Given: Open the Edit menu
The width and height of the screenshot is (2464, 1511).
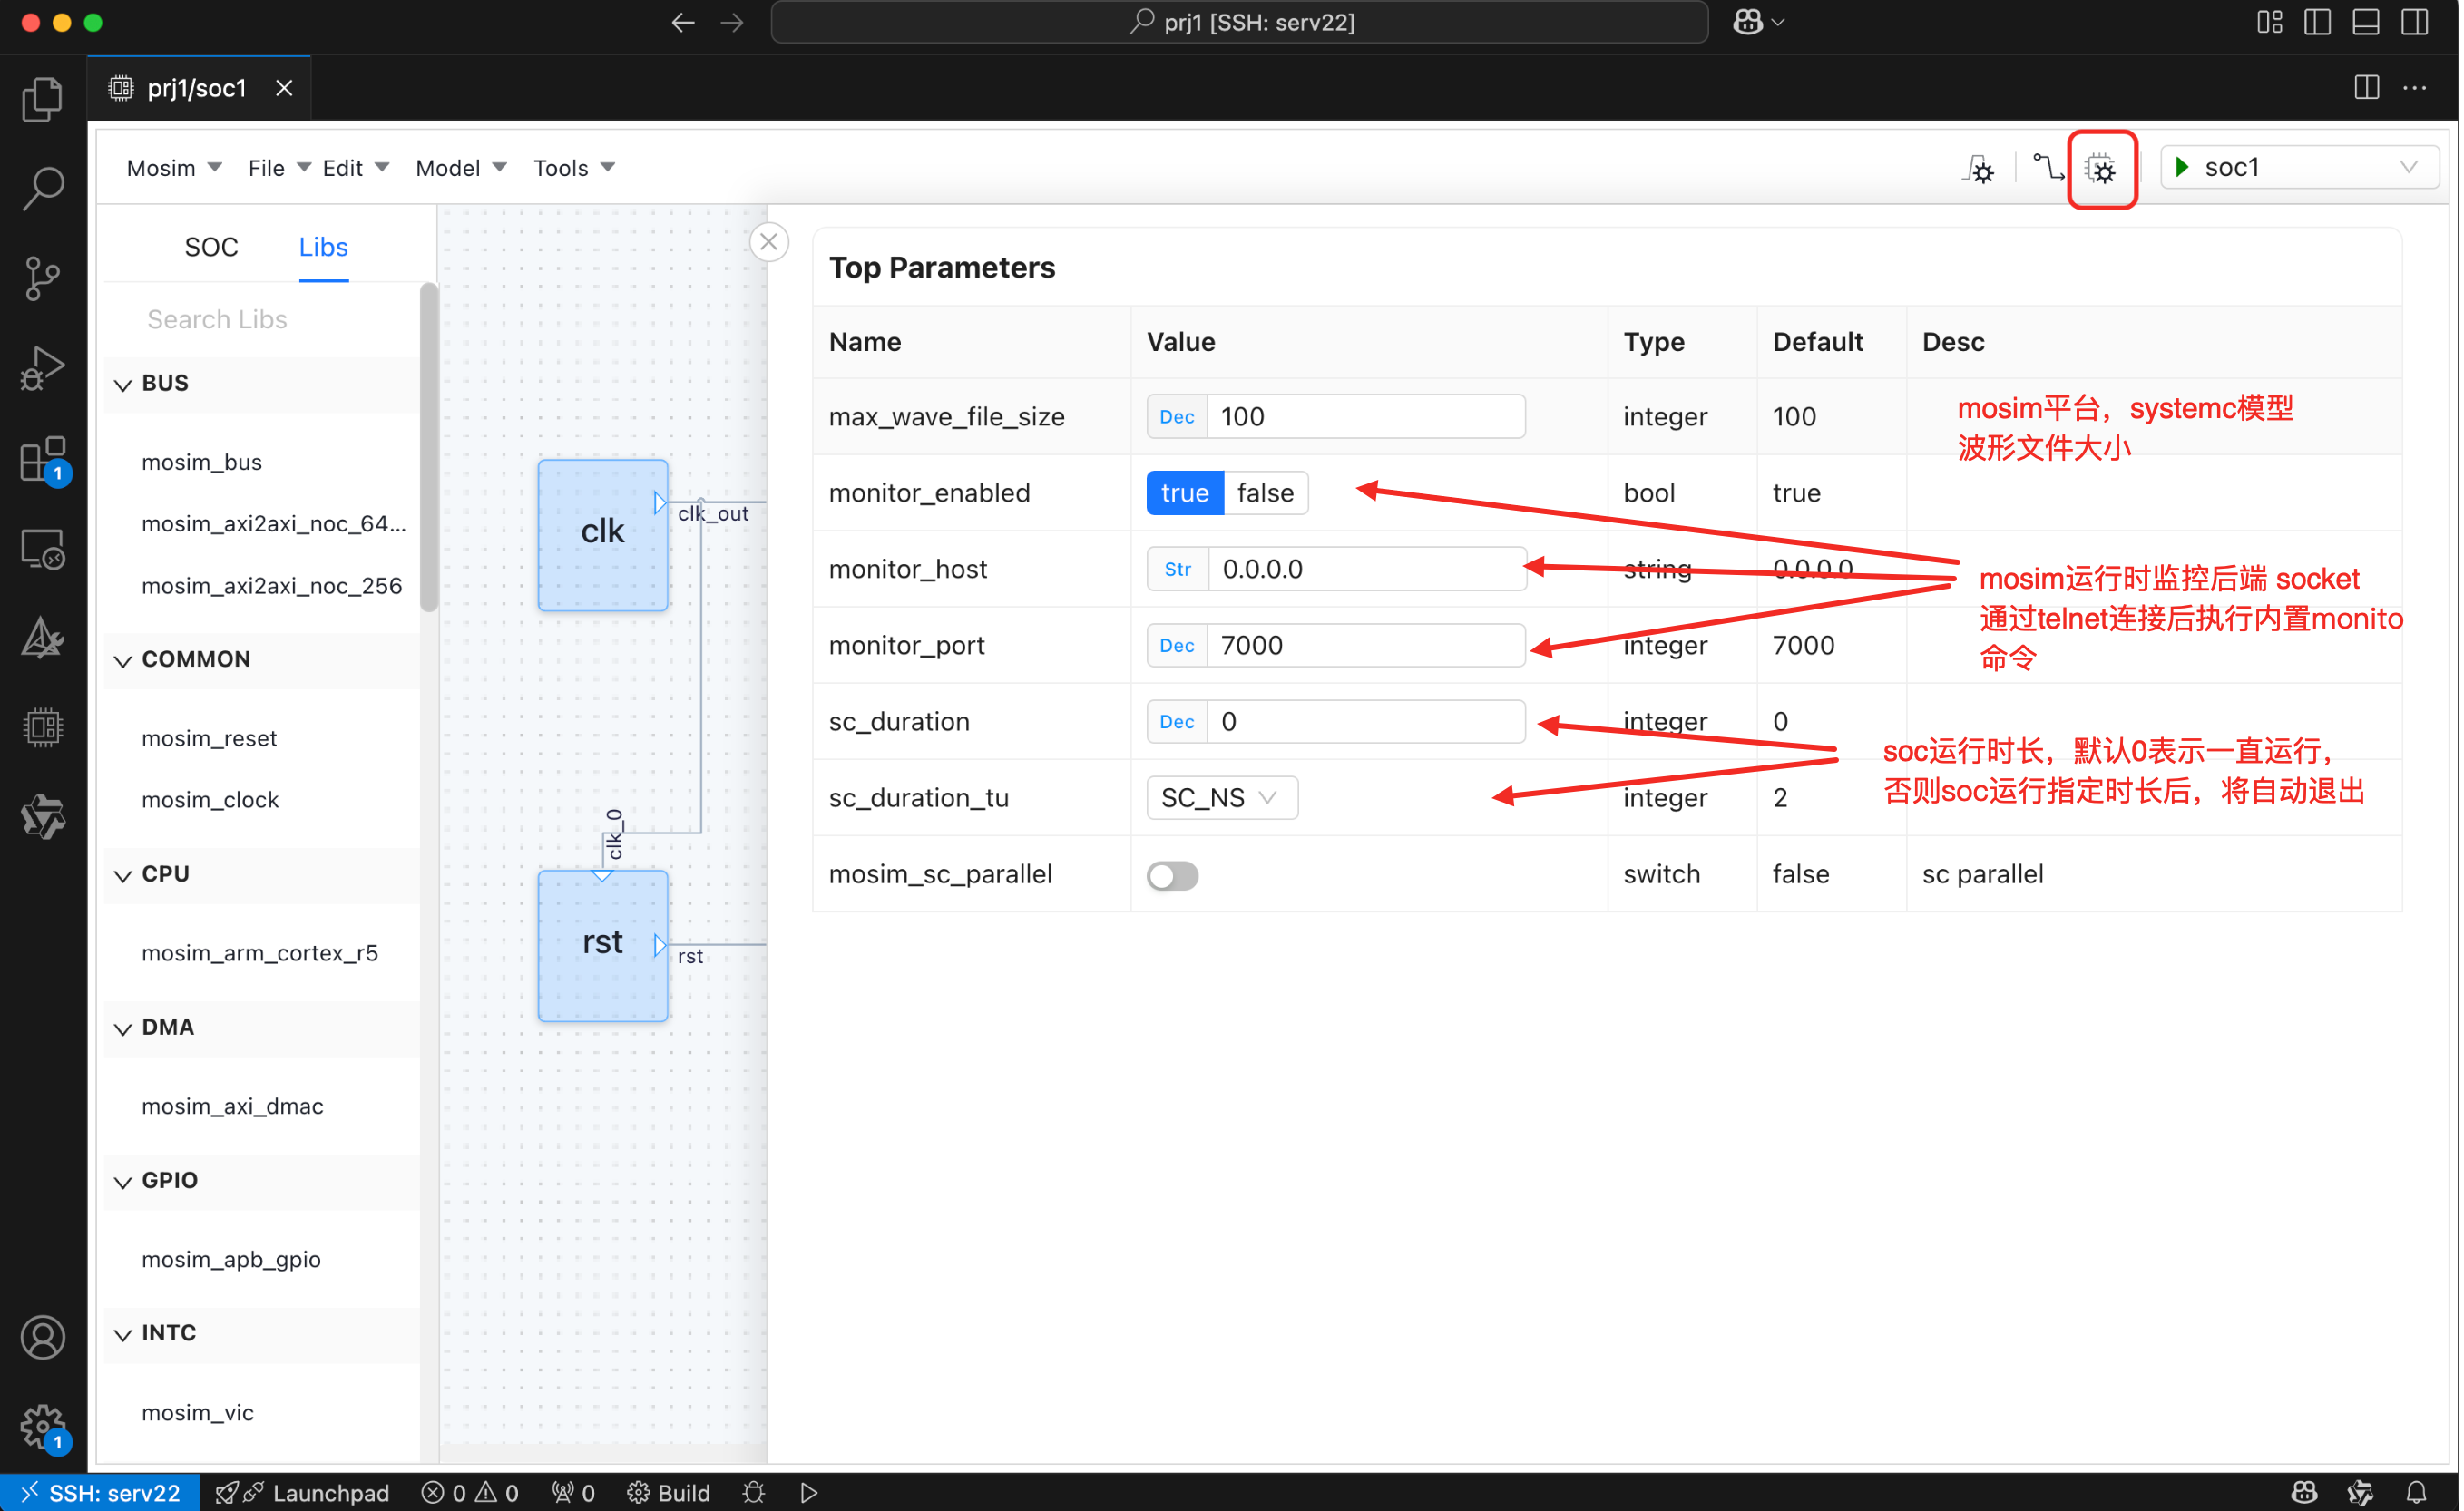Looking at the screenshot, I should 354,168.
